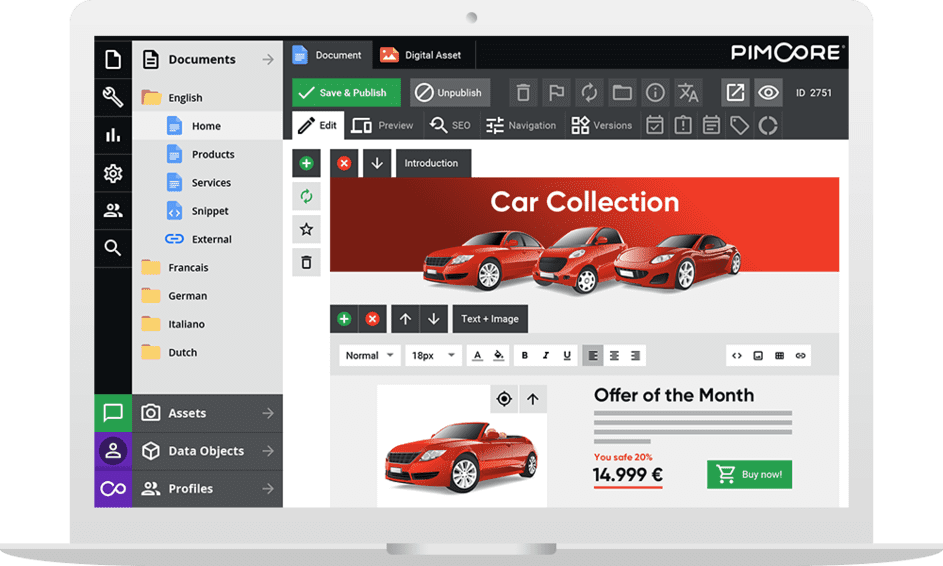This screenshot has height=566, width=943.
Task: Click the calendar check icon in tab bar
Action: coord(655,126)
